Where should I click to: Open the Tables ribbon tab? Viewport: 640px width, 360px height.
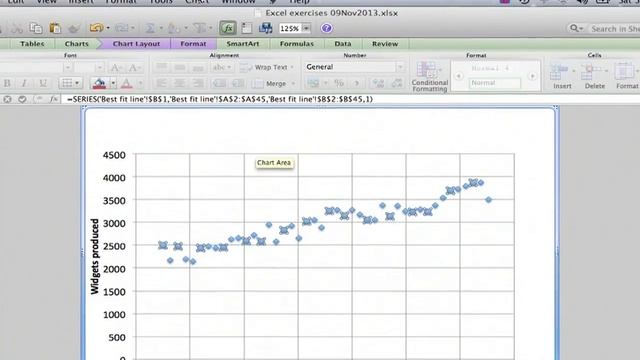pos(32,44)
